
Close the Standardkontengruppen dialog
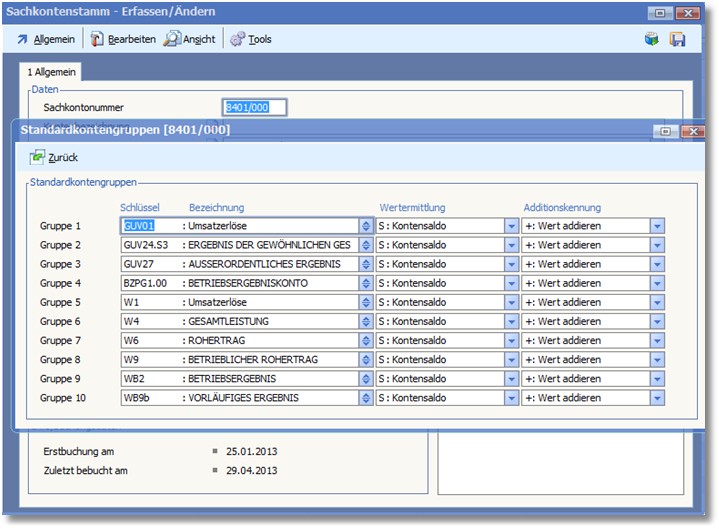click(x=691, y=131)
